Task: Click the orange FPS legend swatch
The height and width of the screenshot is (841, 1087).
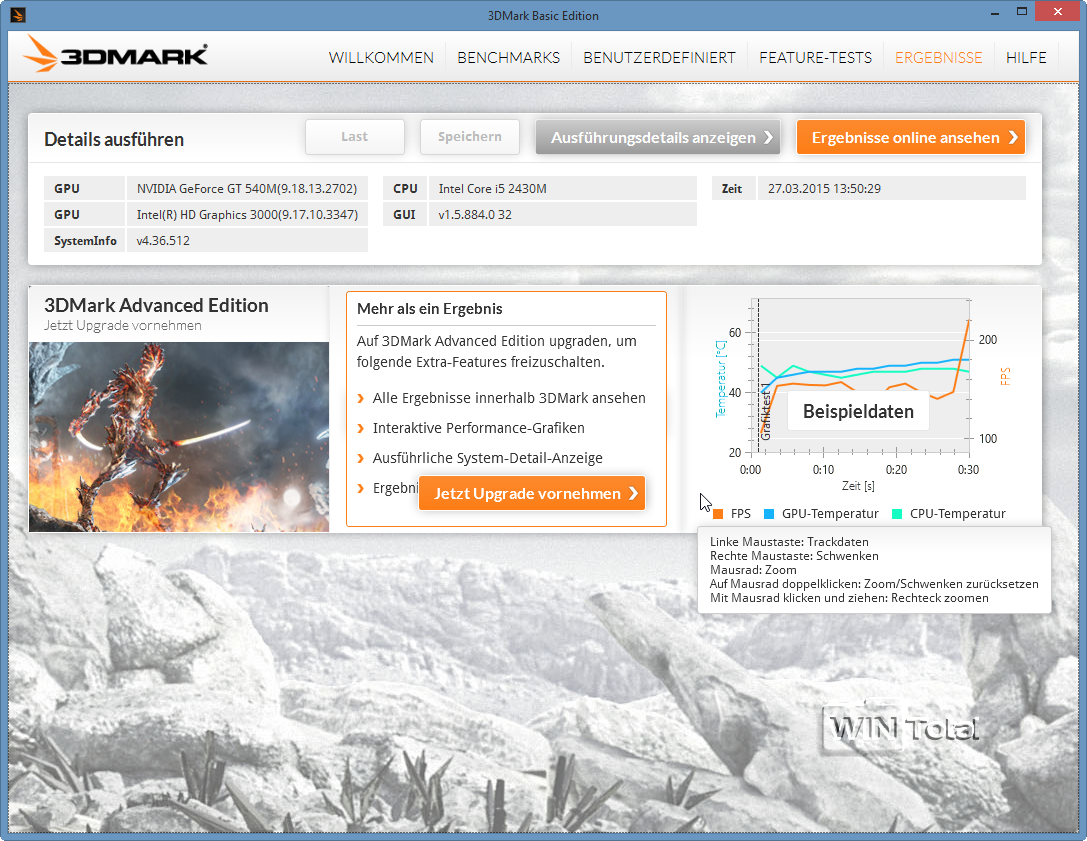Action: [718, 514]
